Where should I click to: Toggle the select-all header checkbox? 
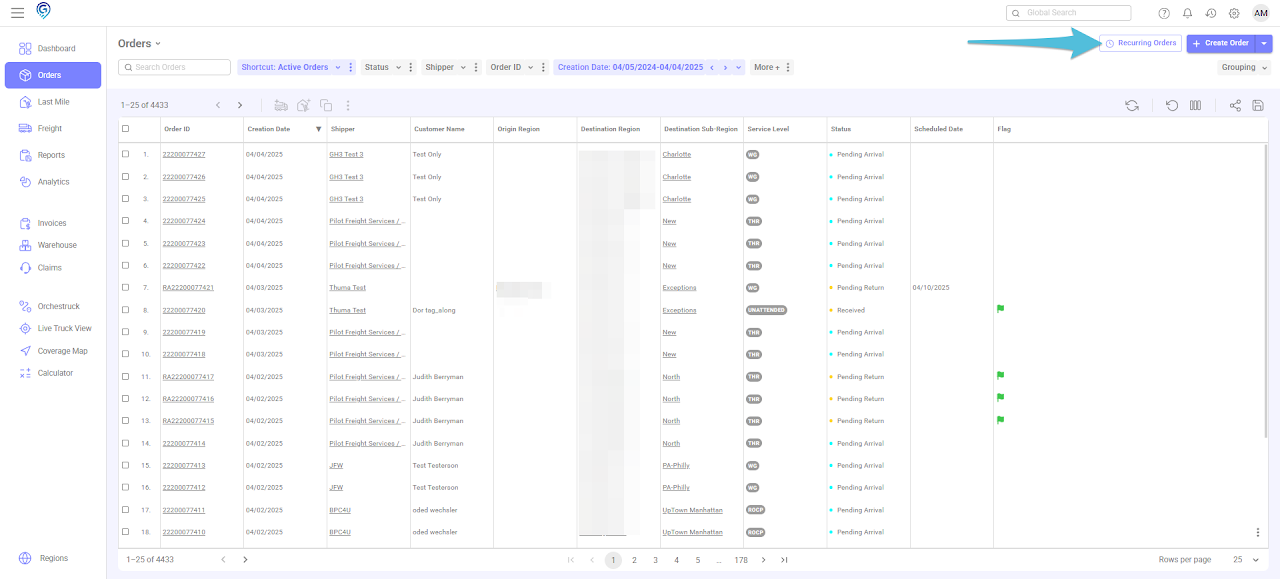coord(125,128)
